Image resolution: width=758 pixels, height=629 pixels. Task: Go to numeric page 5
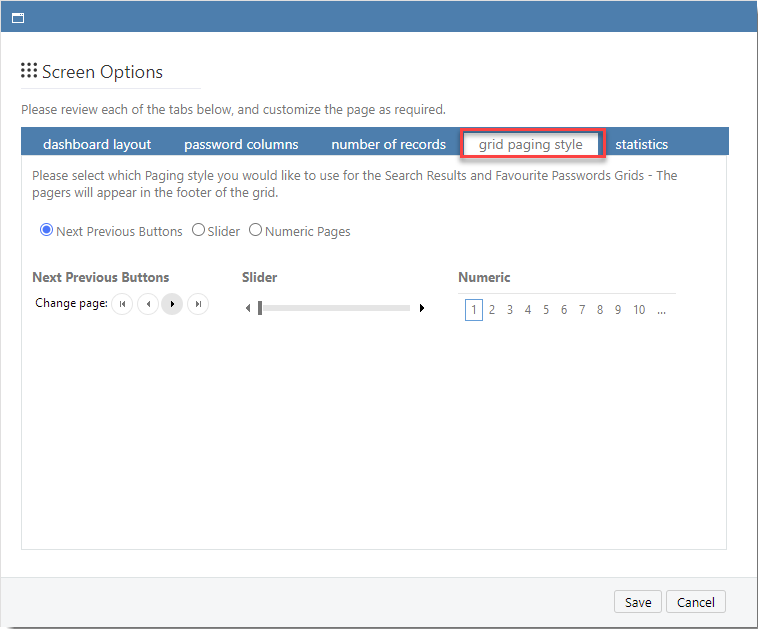546,310
